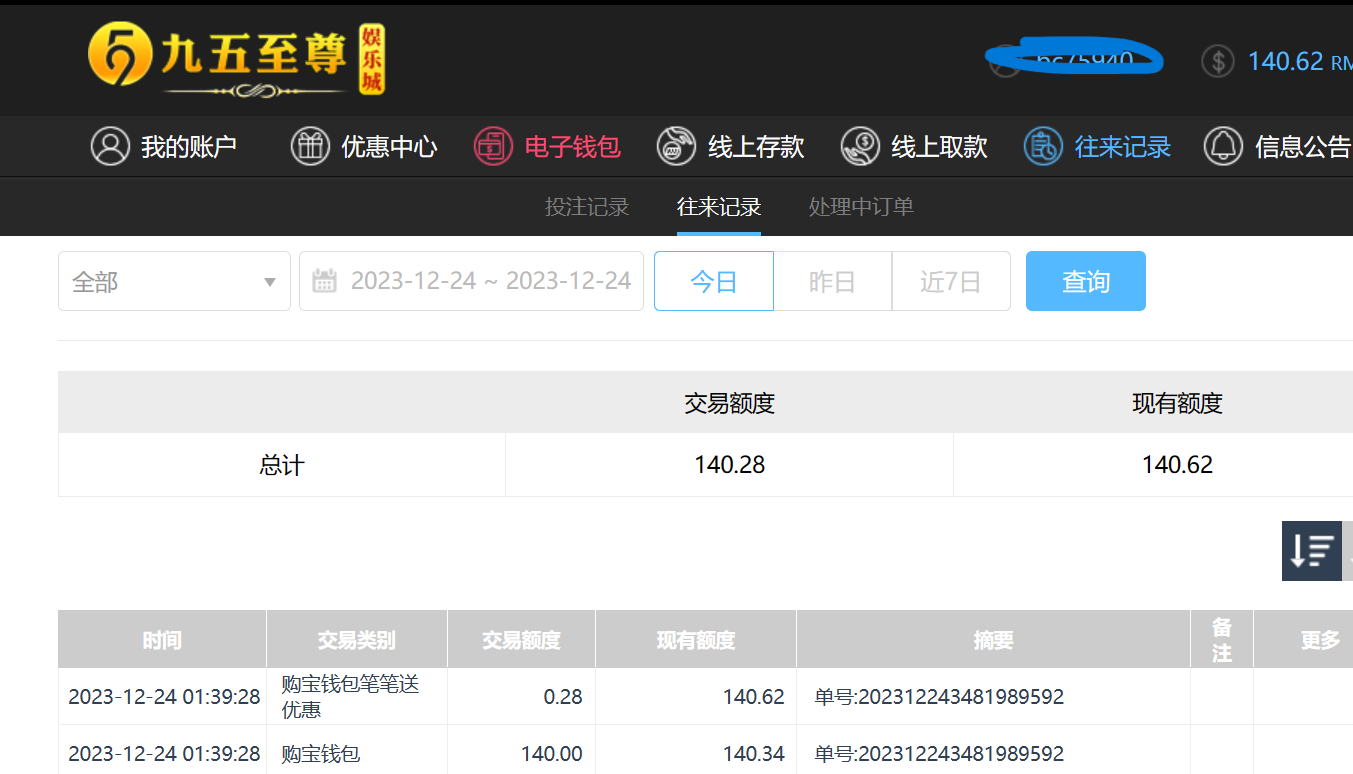Expand the 全部 type dropdown
This screenshot has width=1353, height=774.
click(x=174, y=281)
